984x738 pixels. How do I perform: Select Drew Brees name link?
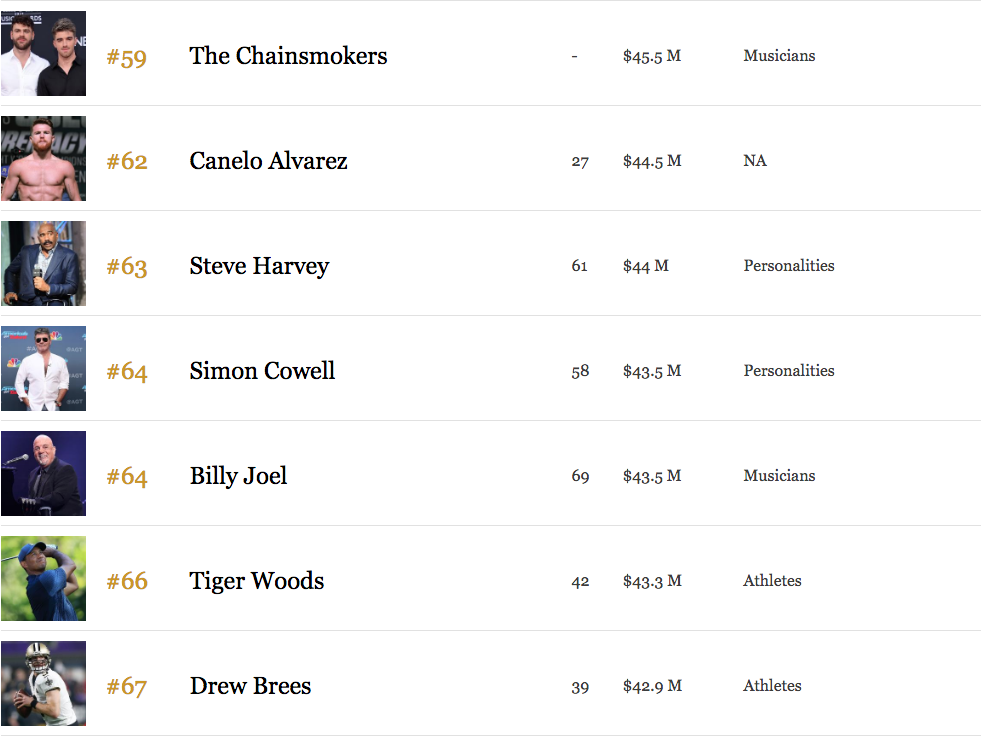coord(250,686)
